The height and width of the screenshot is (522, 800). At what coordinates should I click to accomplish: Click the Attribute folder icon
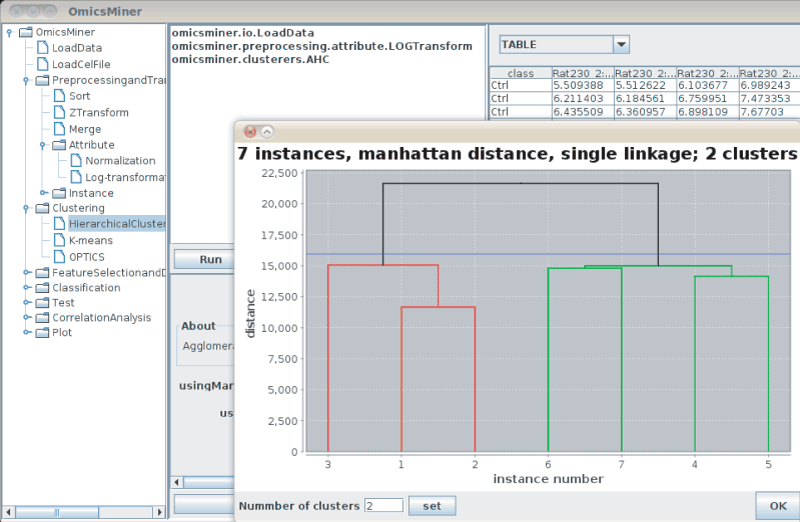(x=59, y=145)
